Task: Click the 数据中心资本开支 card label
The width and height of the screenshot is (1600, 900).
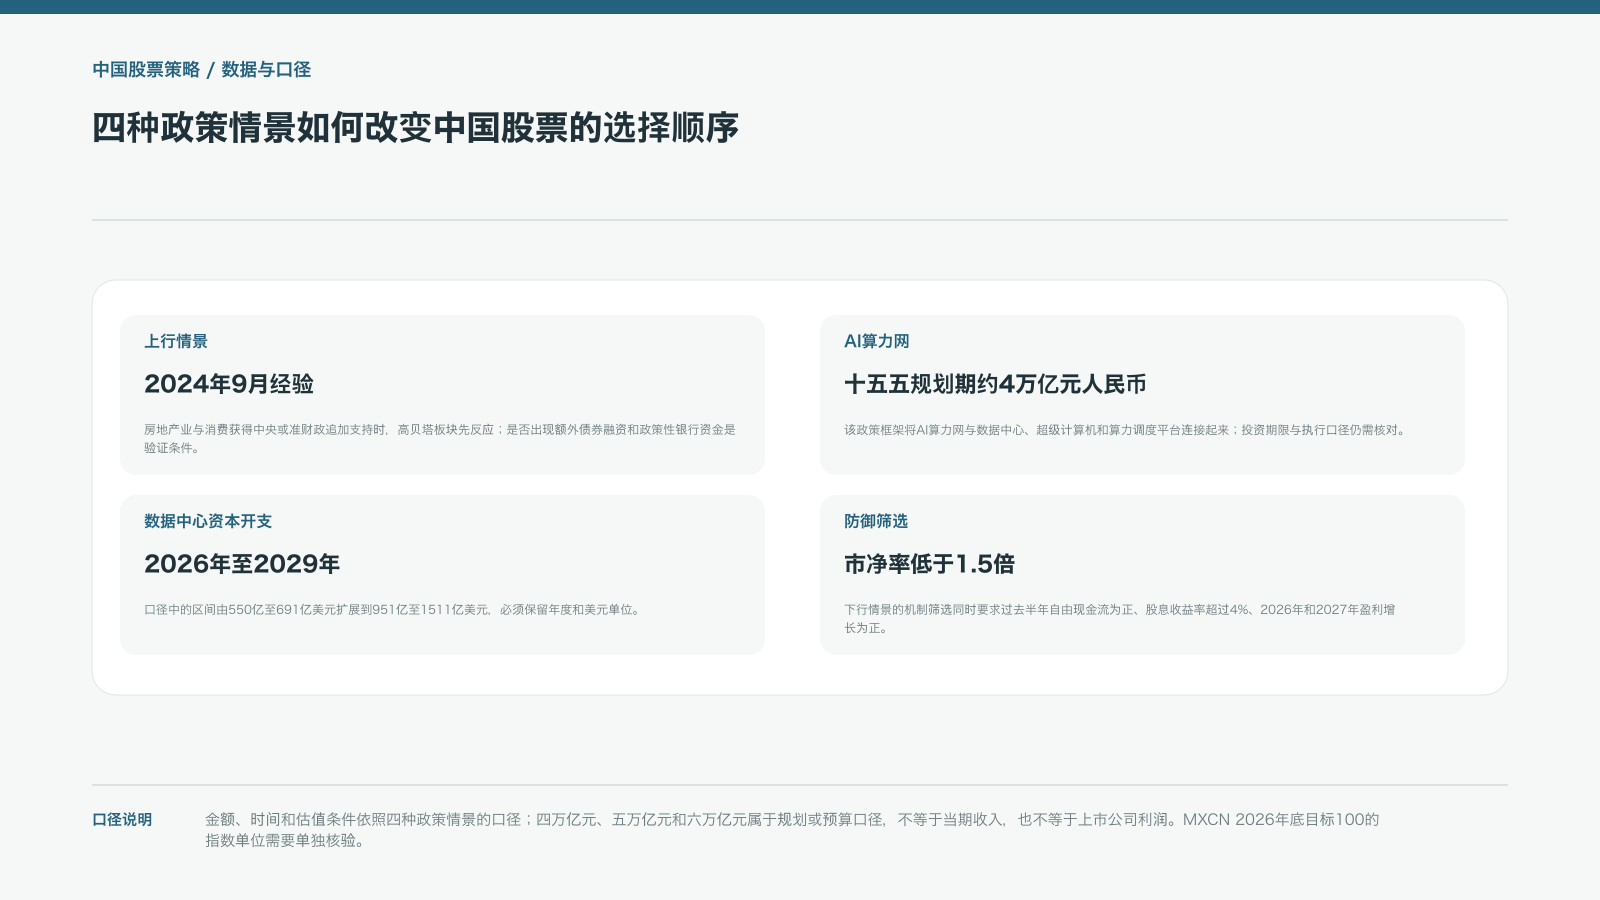Action: pyautogui.click(x=208, y=521)
